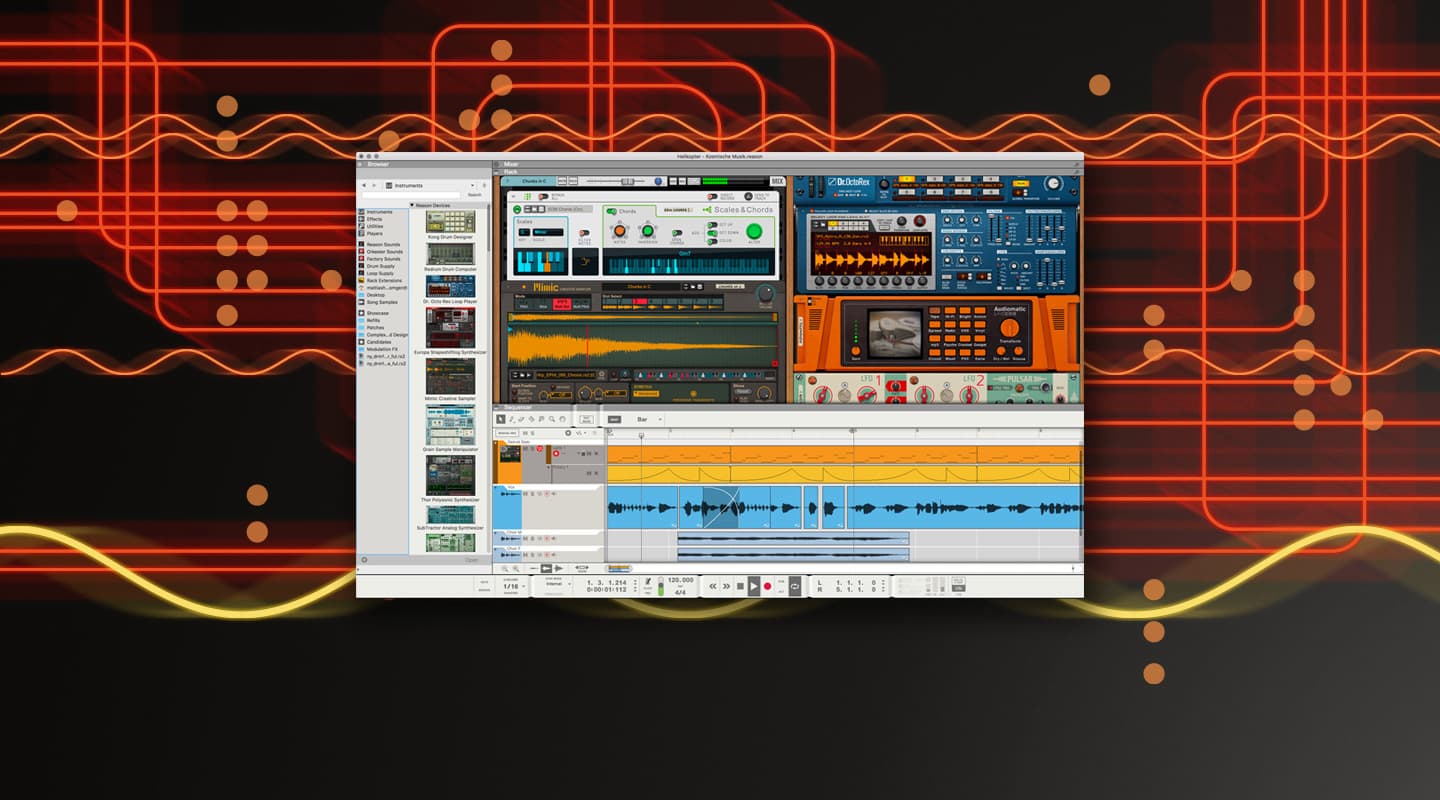Screen dimensions: 1440x800
Task: Click the Play button in transport
Action: pyautogui.click(x=754, y=586)
